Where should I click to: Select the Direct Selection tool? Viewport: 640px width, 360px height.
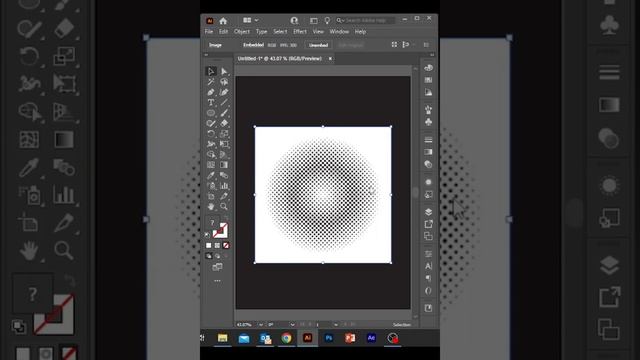click(x=224, y=71)
